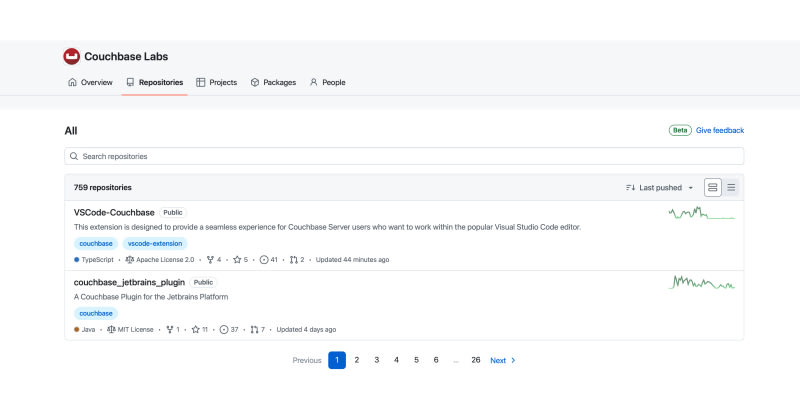This screenshot has height=406, width=800.
Task: Click the Give feedback link
Action: point(720,130)
